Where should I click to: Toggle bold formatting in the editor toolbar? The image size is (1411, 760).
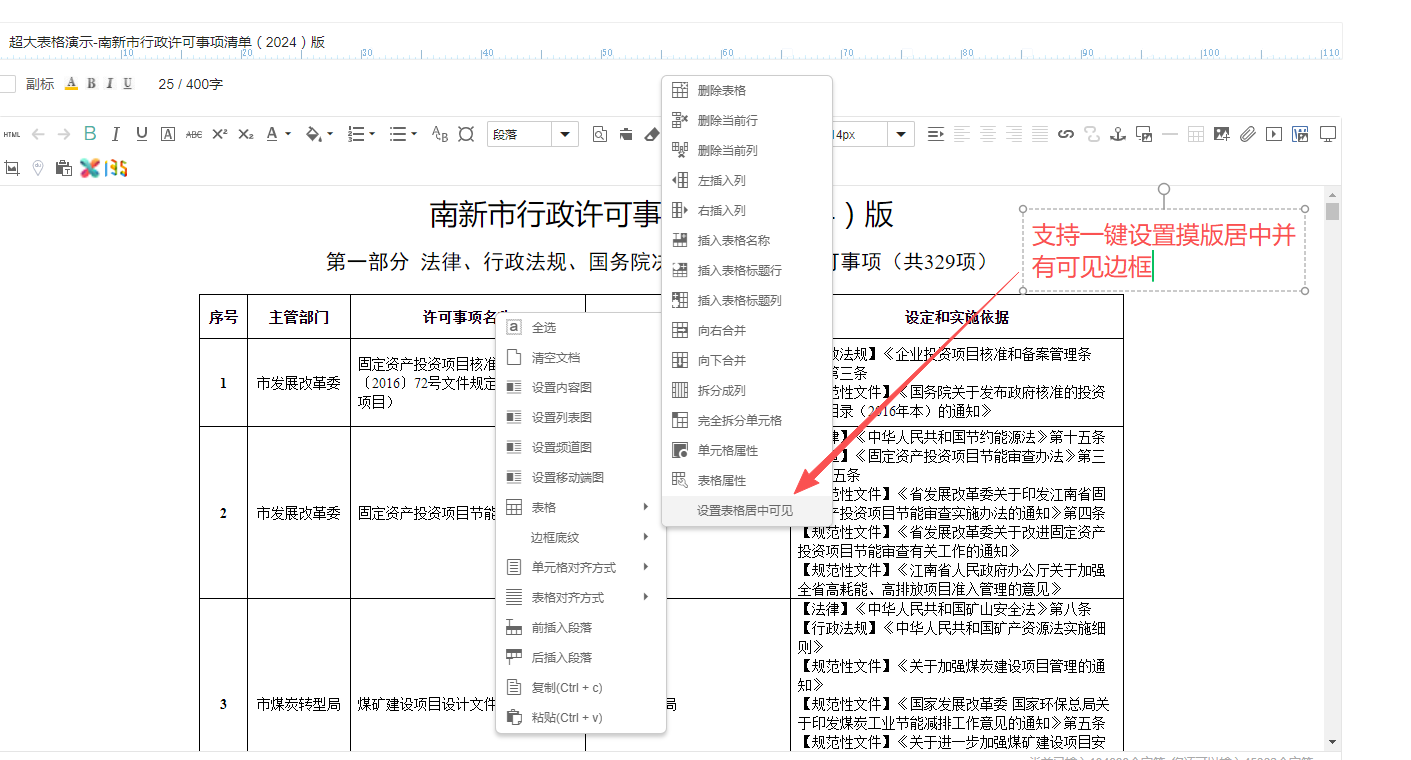[90, 134]
